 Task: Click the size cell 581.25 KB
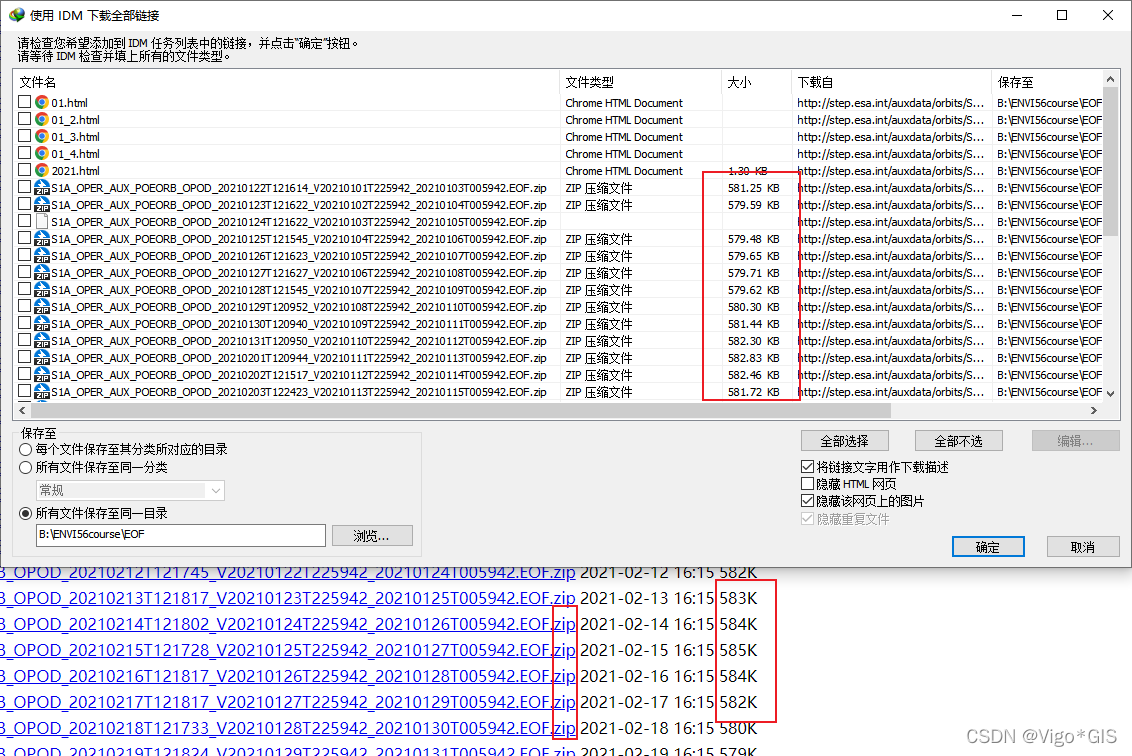[754, 188]
